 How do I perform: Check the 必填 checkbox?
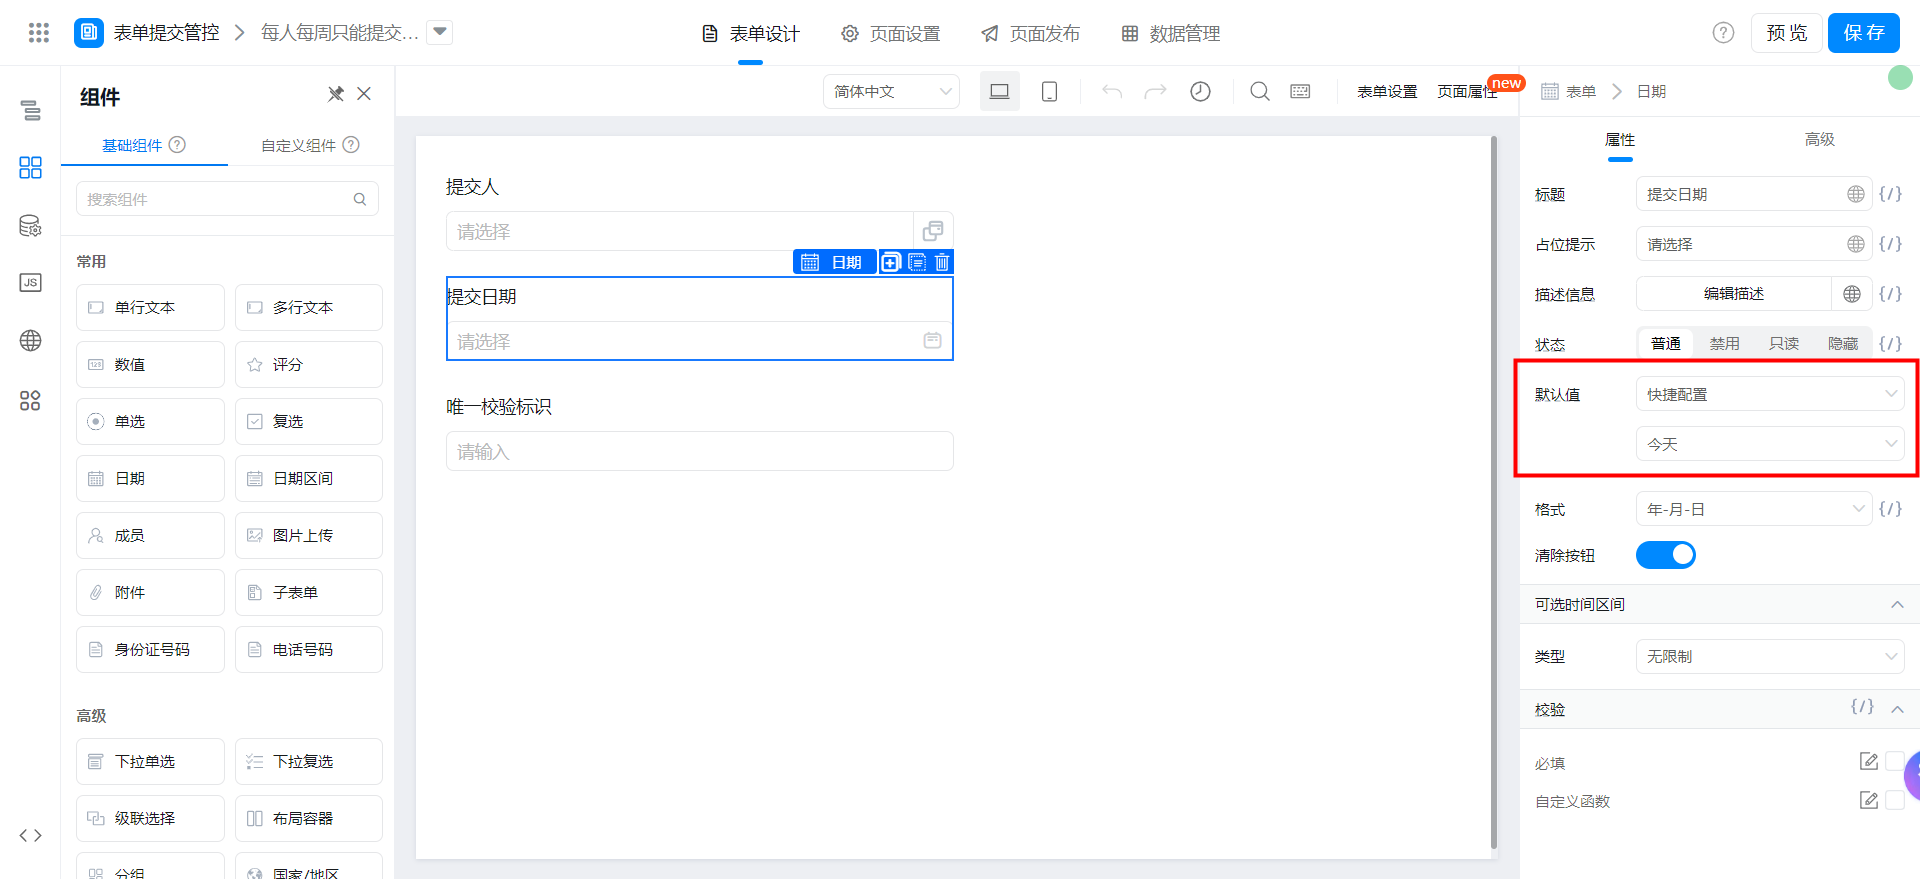coord(1894,762)
